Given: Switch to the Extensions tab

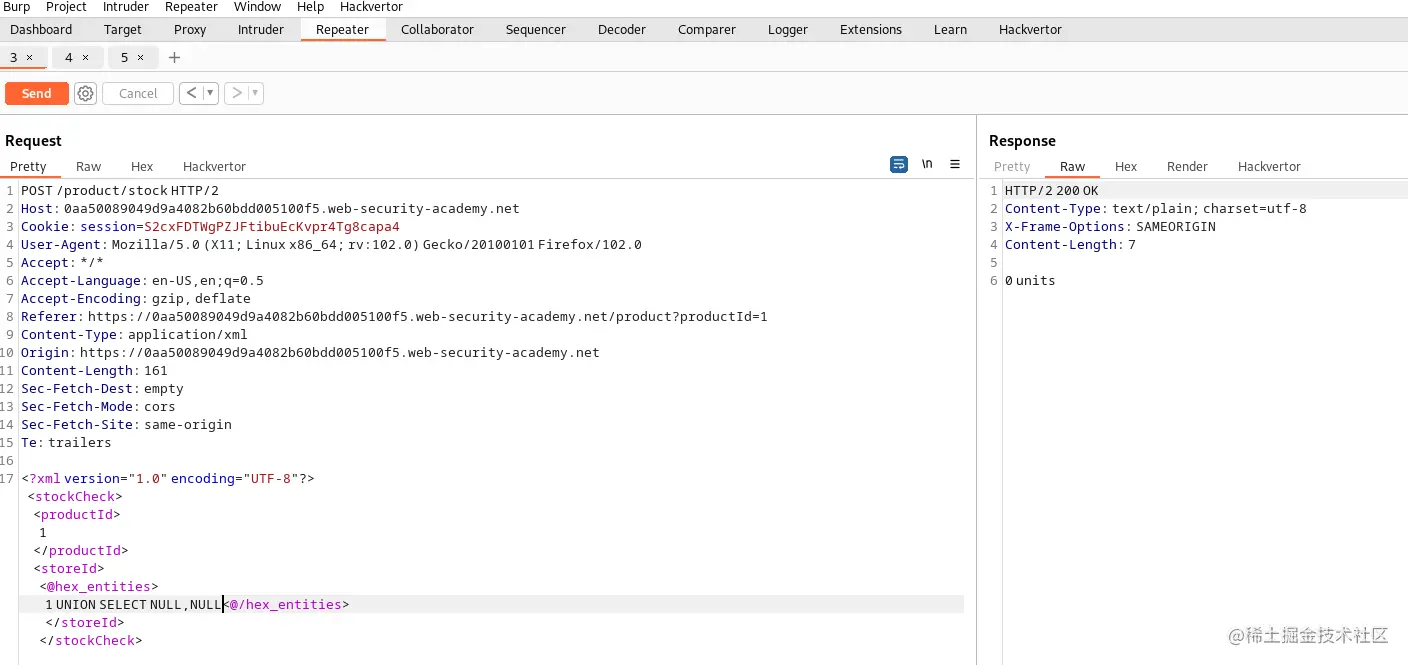Looking at the screenshot, I should 871,29.
